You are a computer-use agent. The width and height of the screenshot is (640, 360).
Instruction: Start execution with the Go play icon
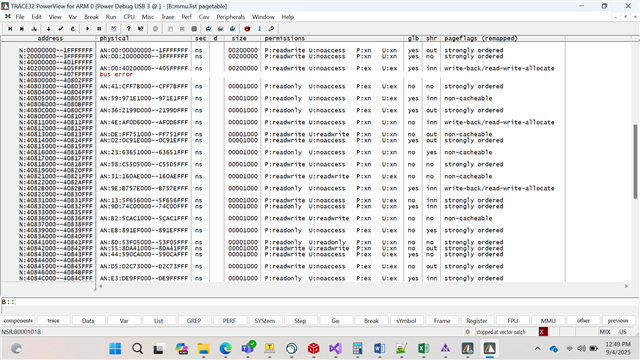click(x=87, y=29)
